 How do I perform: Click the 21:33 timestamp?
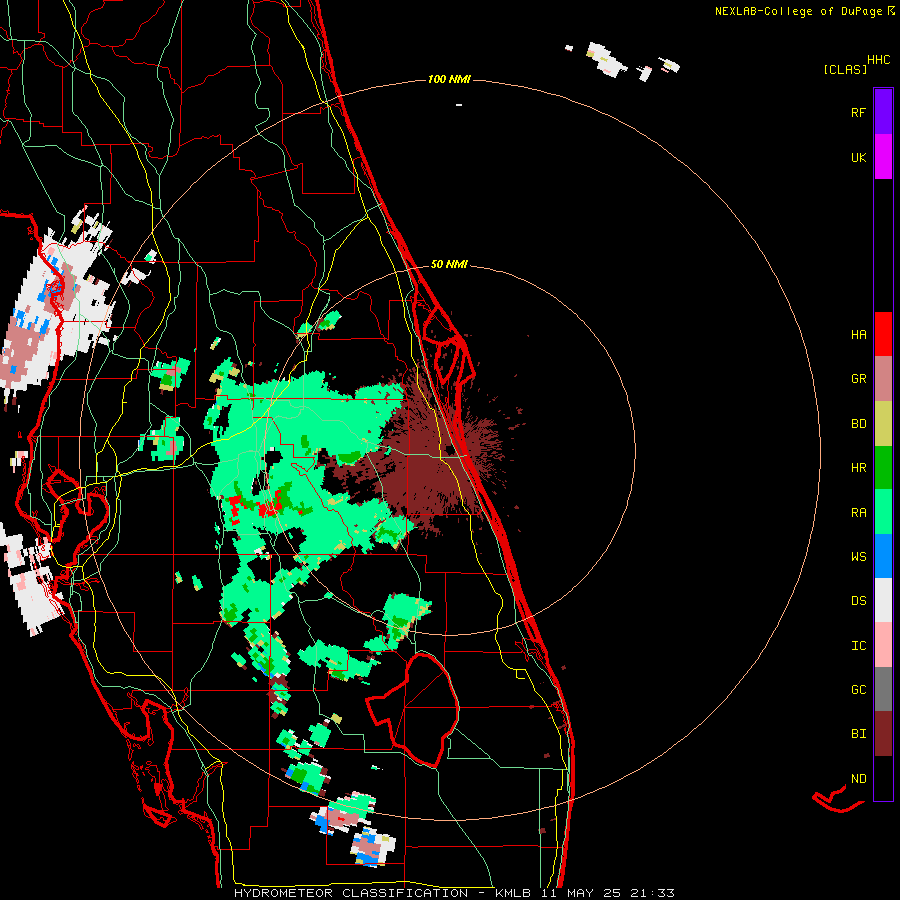[x=652, y=893]
